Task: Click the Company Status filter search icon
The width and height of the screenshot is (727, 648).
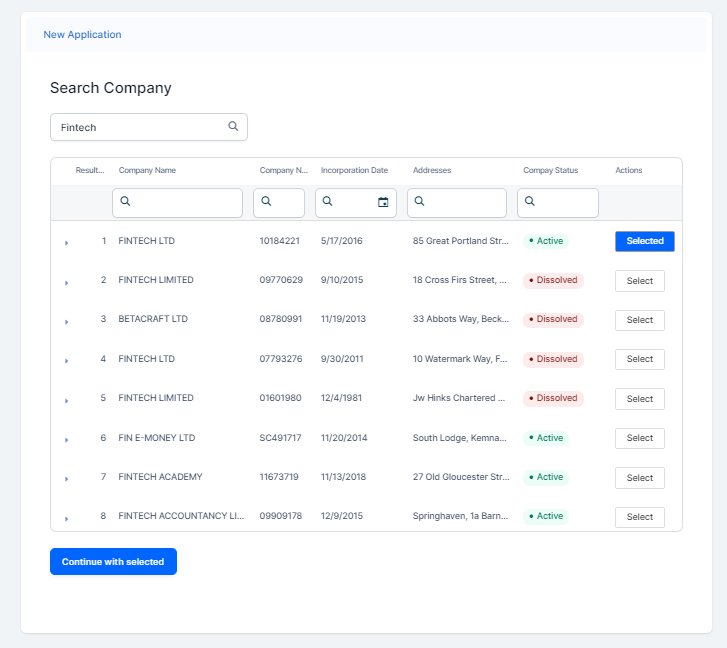Action: 530,202
